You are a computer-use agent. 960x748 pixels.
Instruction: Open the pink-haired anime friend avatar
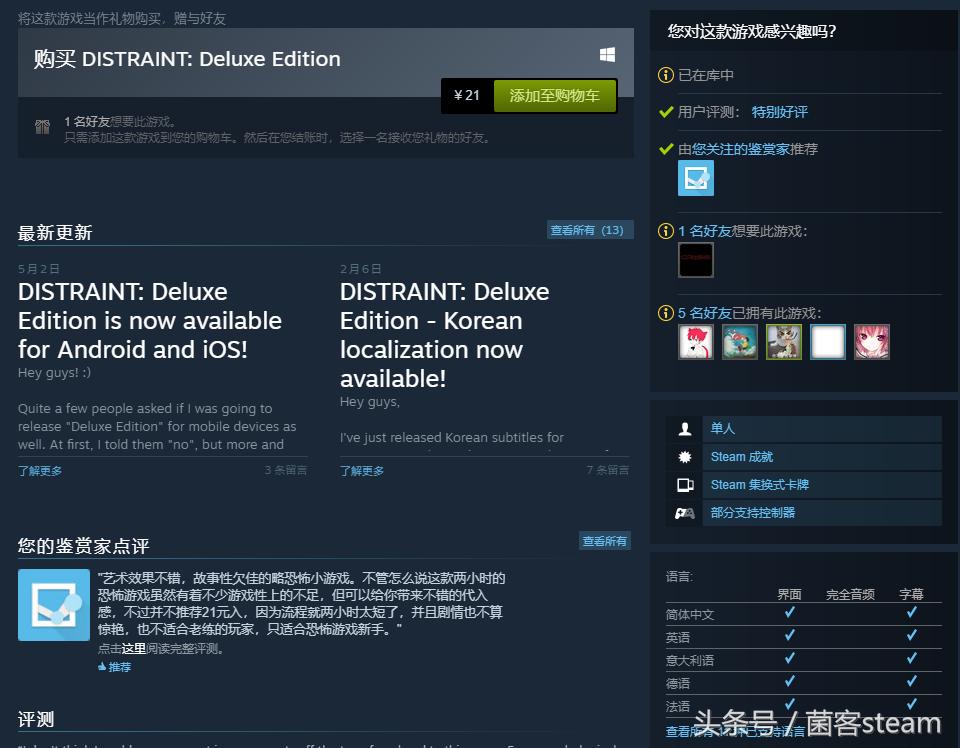tap(872, 342)
